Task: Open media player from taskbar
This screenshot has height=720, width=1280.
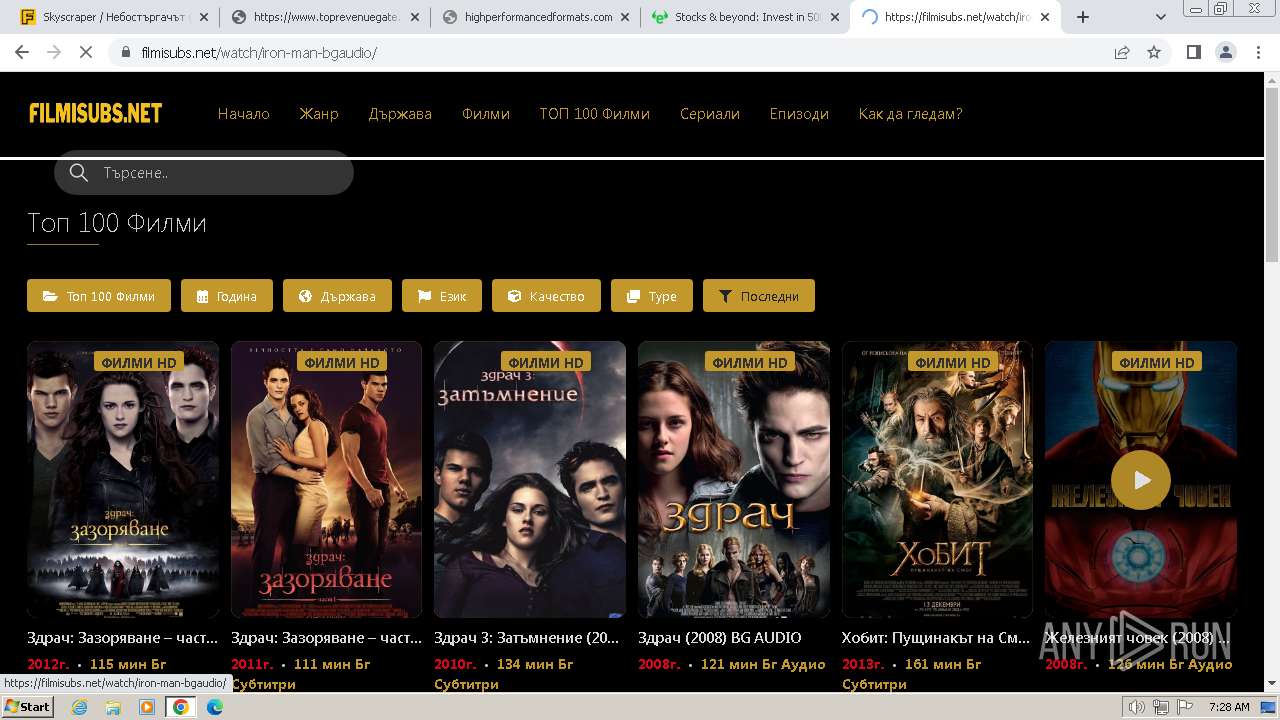Action: pyautogui.click(x=147, y=707)
